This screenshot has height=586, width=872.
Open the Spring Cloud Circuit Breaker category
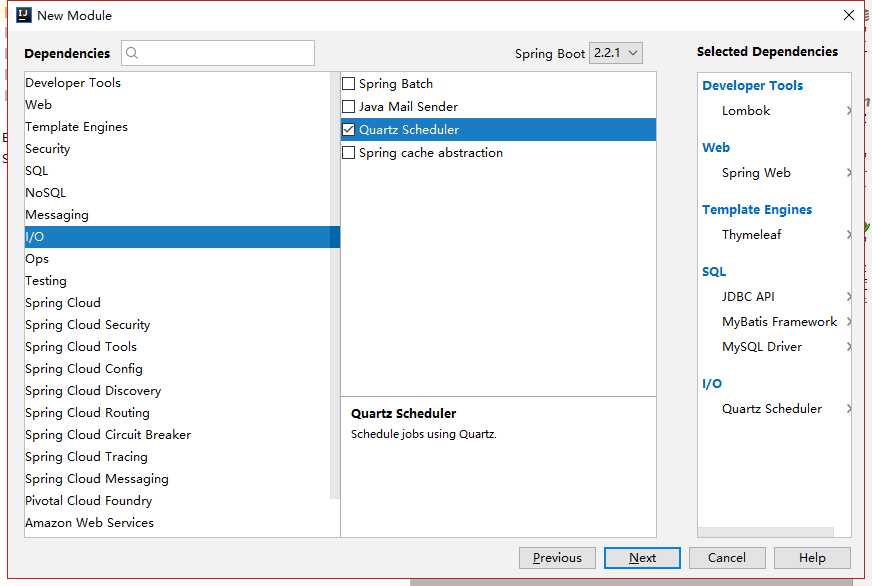(x=177, y=435)
